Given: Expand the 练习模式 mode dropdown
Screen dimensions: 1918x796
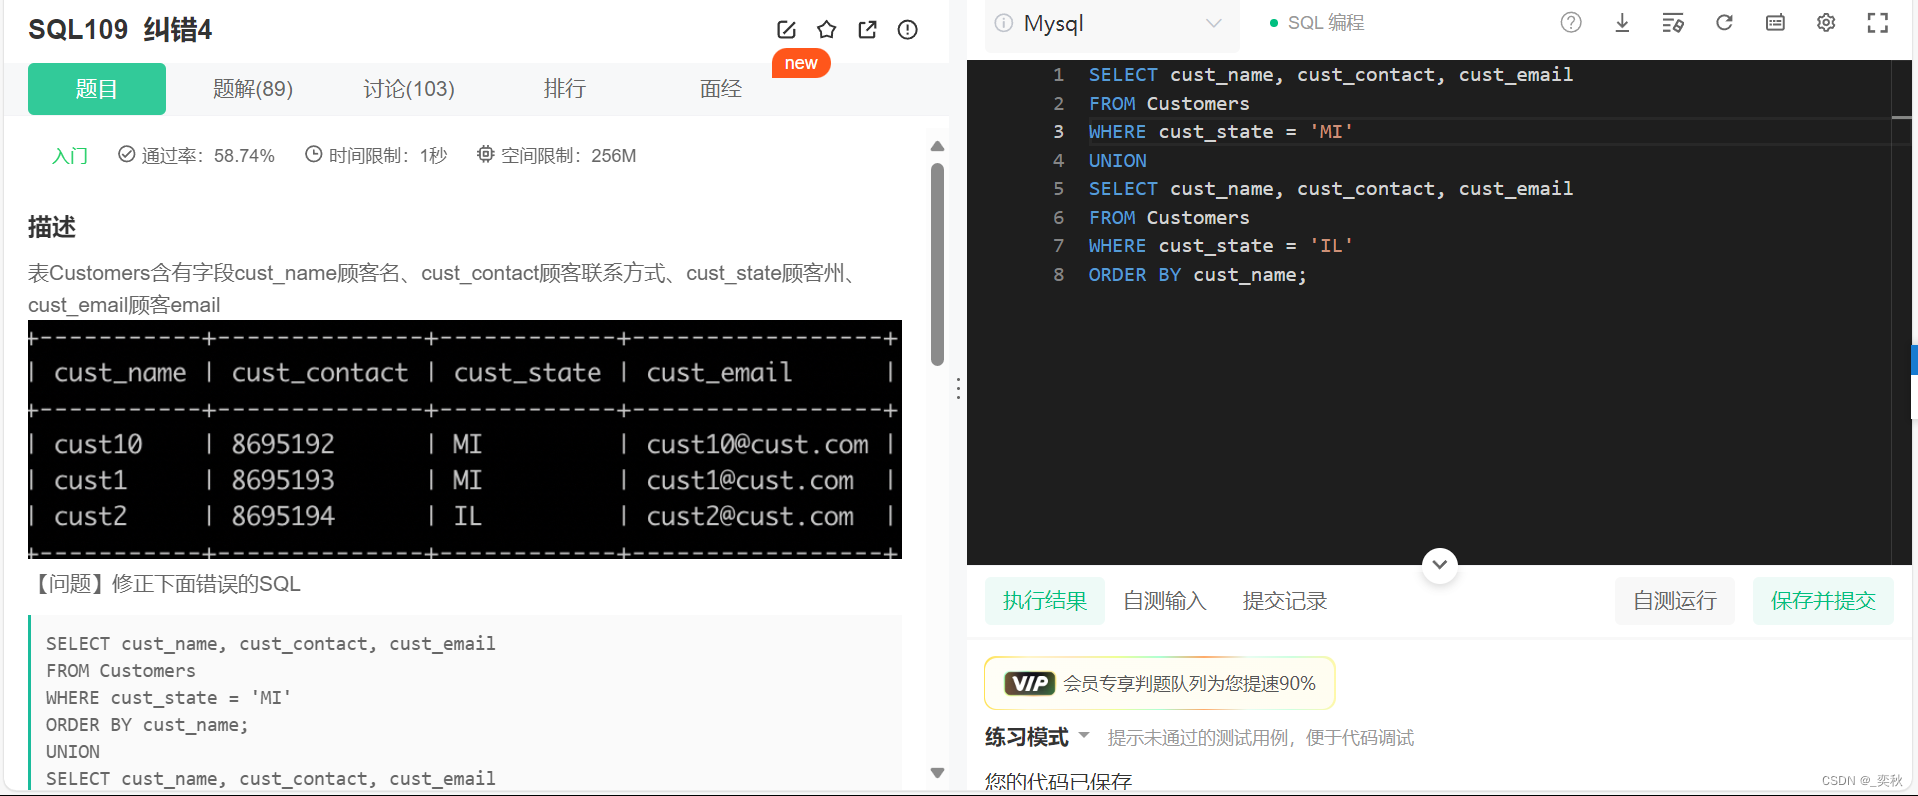Looking at the screenshot, I should coord(1083,736).
